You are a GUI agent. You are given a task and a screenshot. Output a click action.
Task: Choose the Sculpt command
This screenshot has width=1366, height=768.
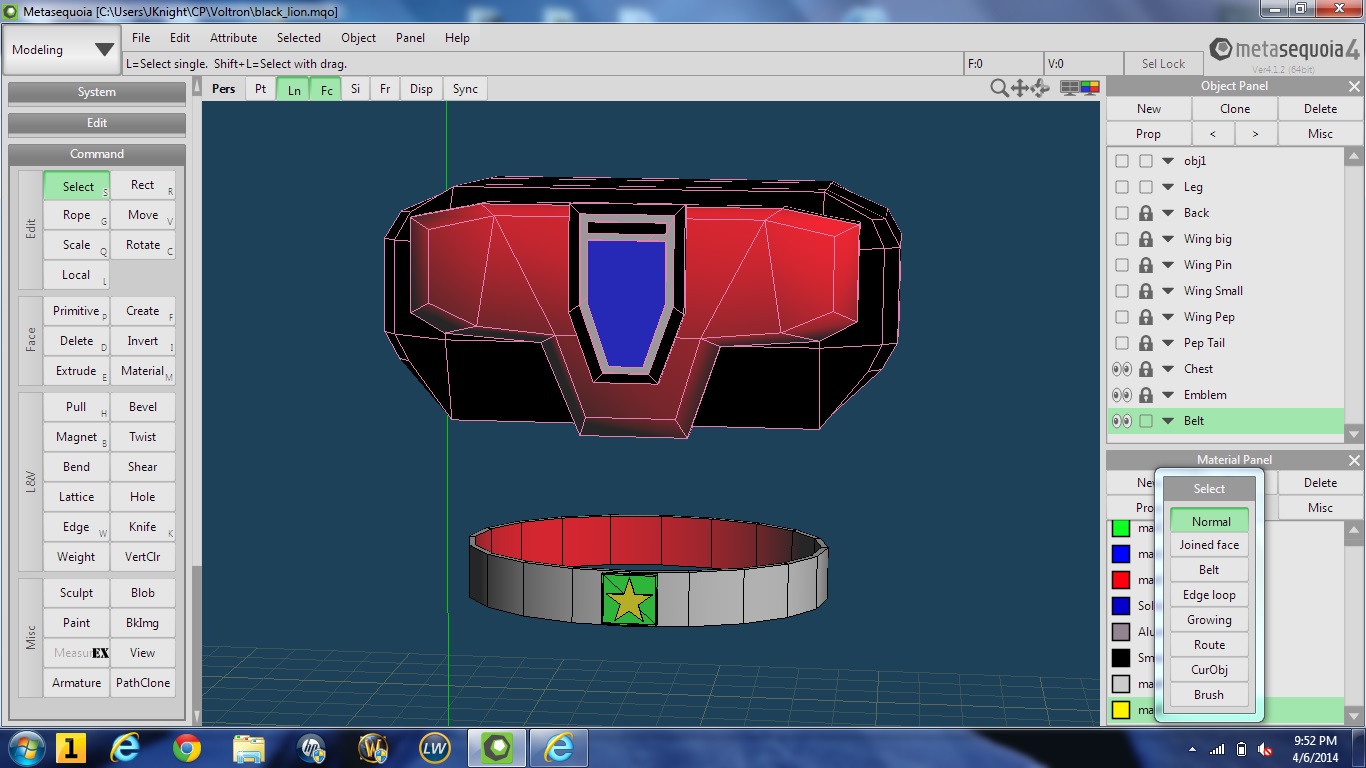[76, 593]
